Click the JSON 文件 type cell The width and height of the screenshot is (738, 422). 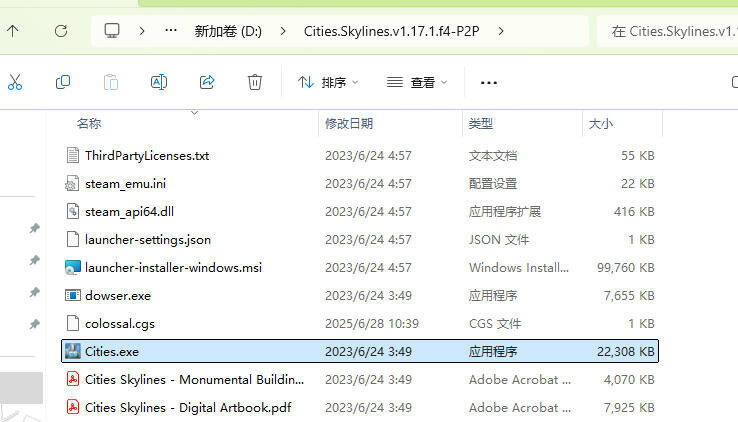[499, 240]
